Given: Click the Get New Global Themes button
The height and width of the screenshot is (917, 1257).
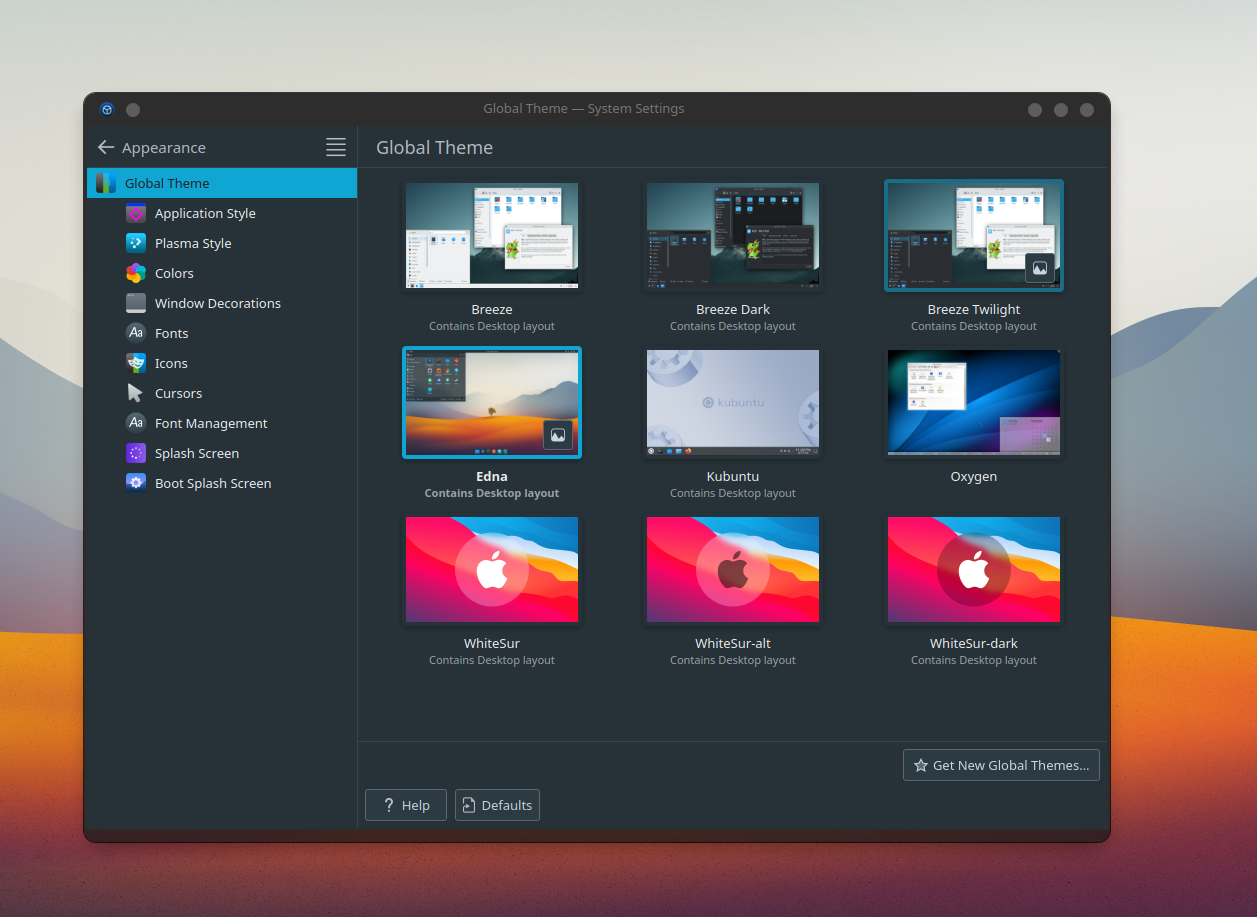Looking at the screenshot, I should pyautogui.click(x=1001, y=765).
